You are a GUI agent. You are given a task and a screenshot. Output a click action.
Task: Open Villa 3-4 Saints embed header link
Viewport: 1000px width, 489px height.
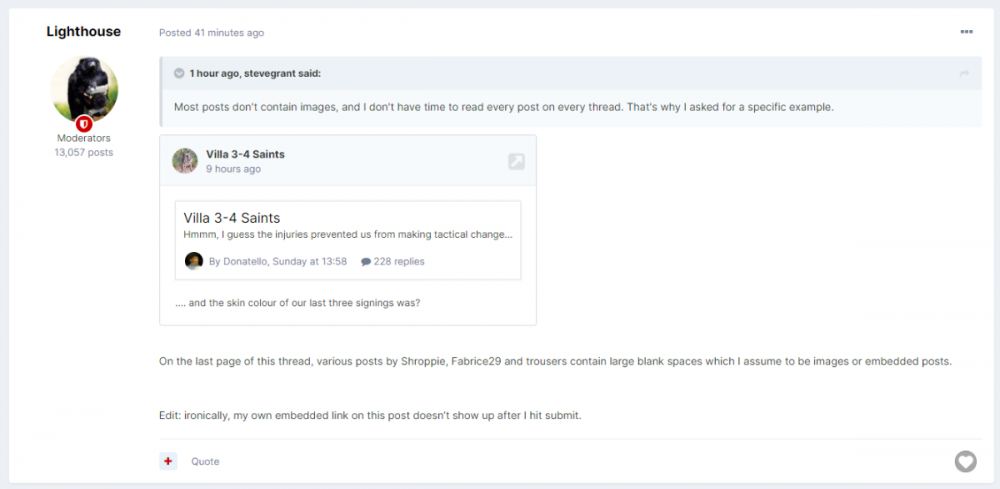tap(245, 154)
